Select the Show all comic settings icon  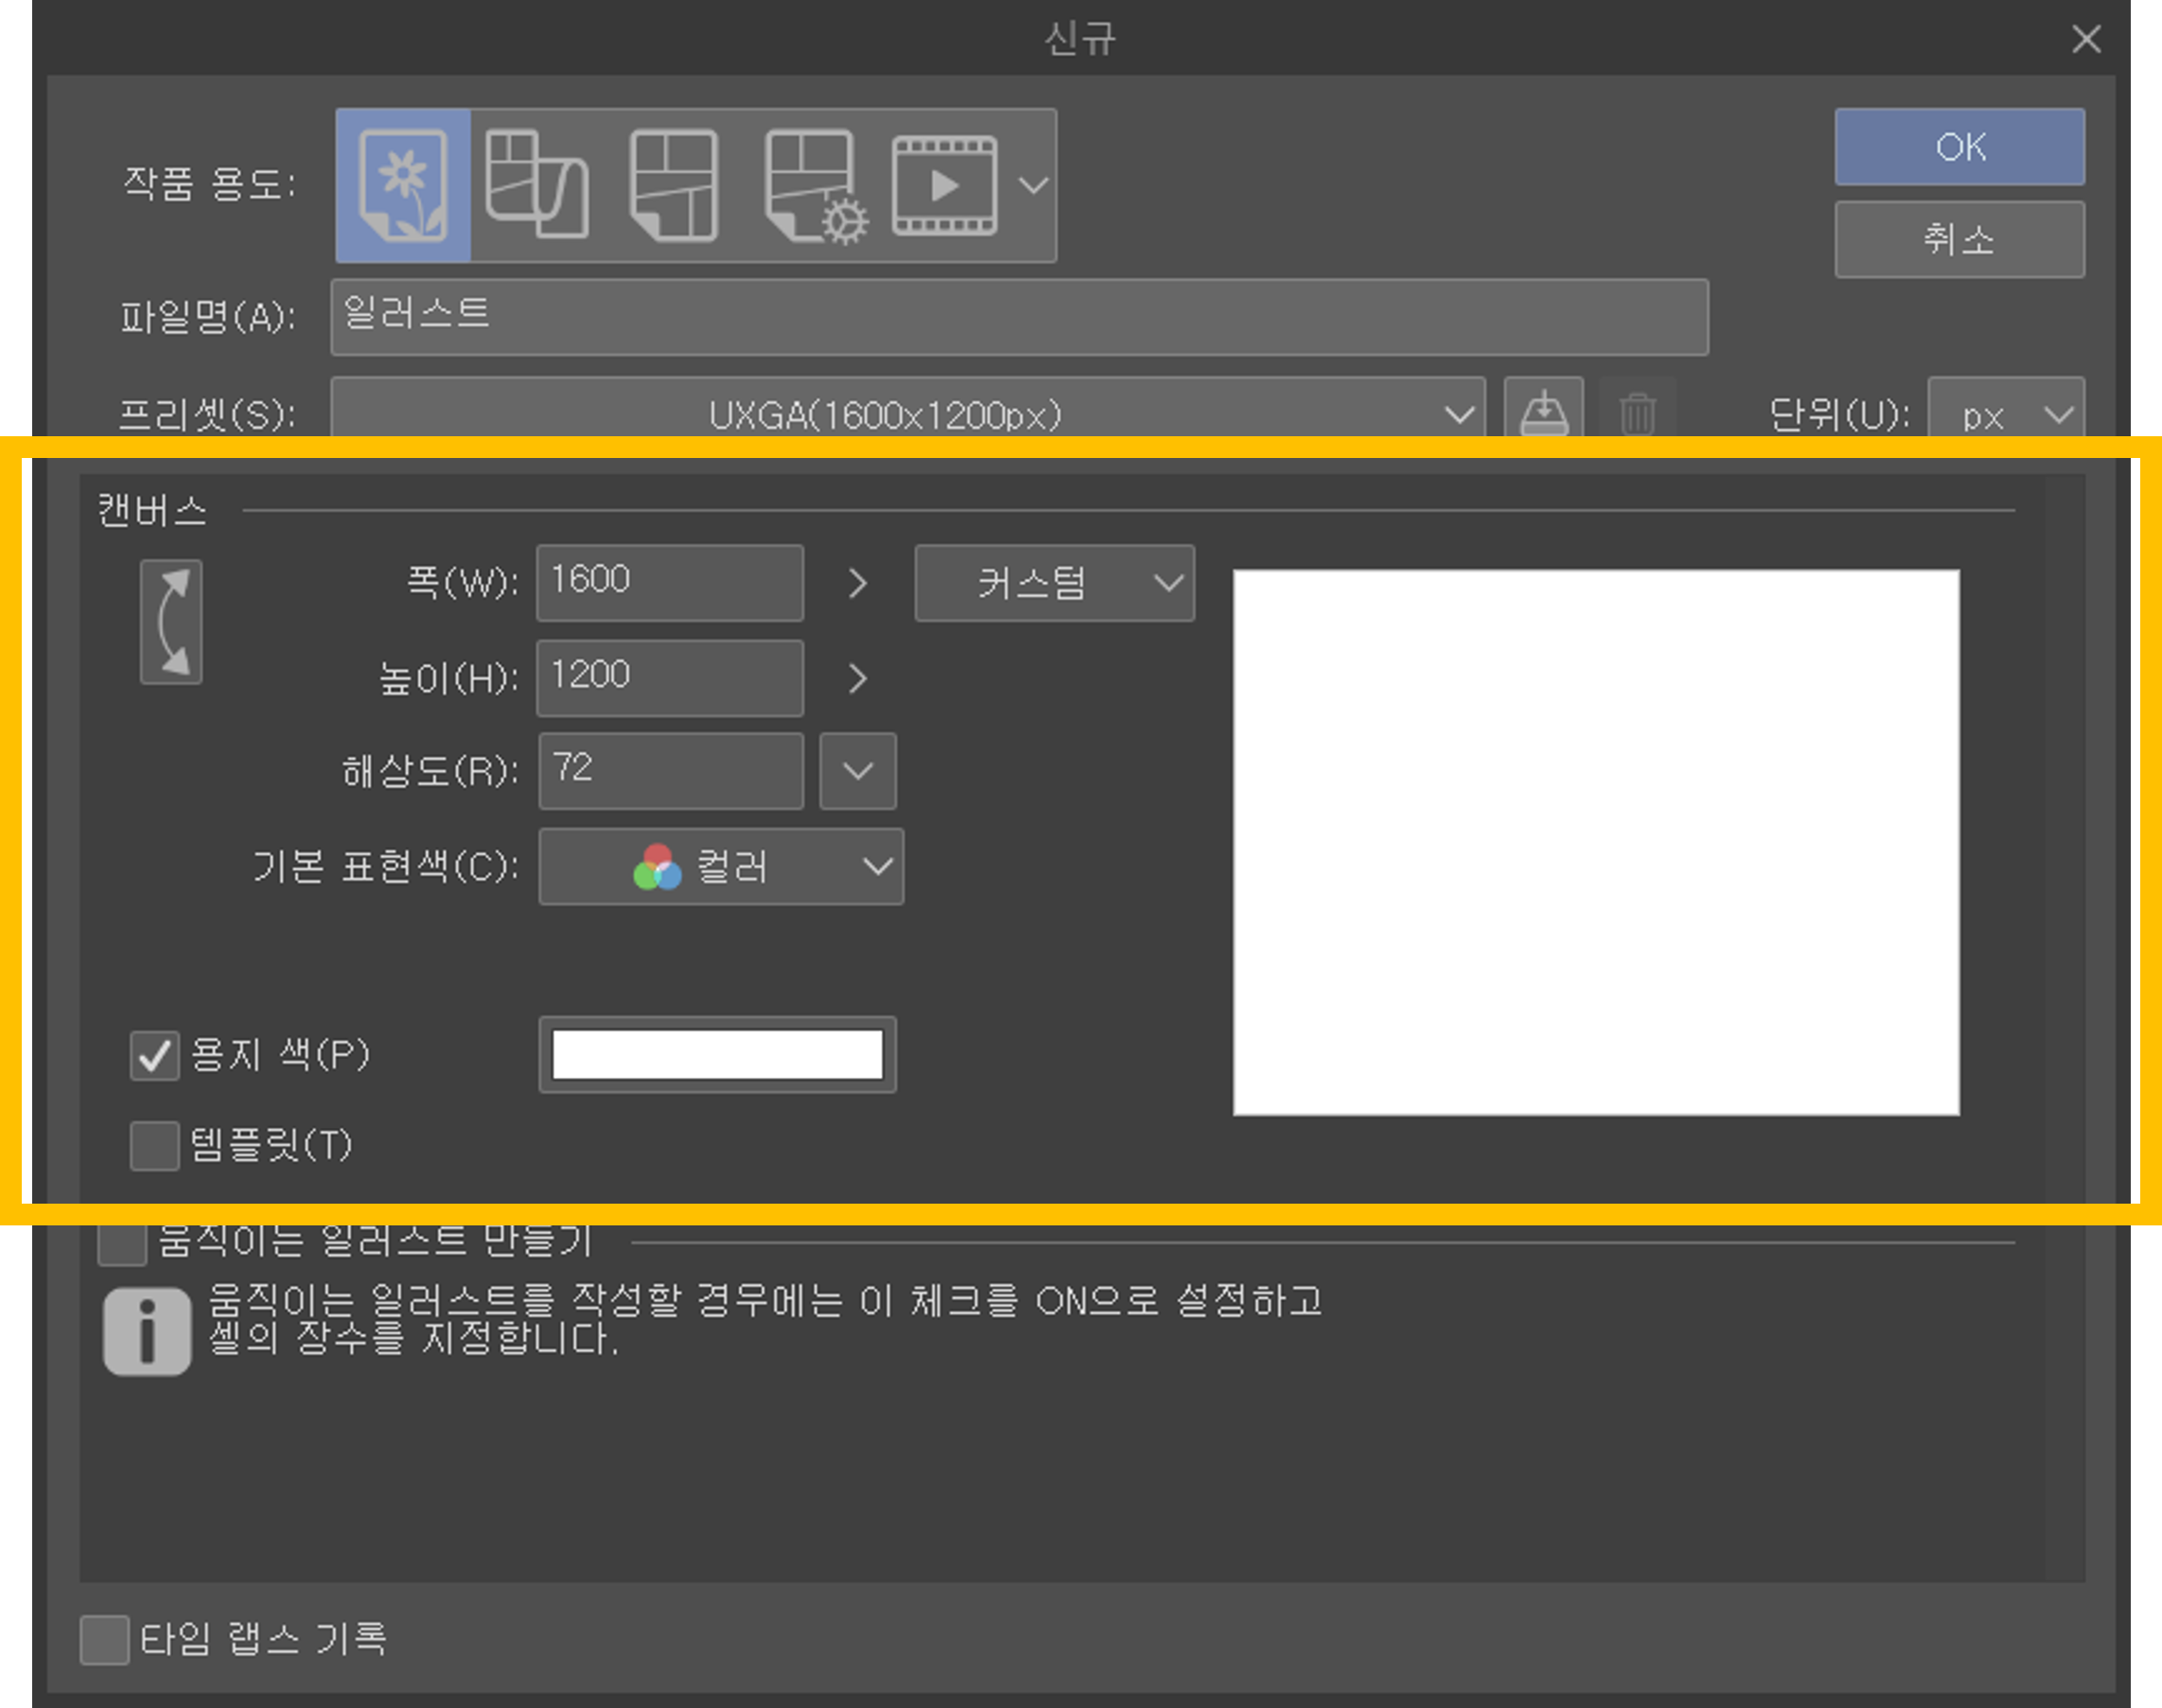(x=815, y=187)
